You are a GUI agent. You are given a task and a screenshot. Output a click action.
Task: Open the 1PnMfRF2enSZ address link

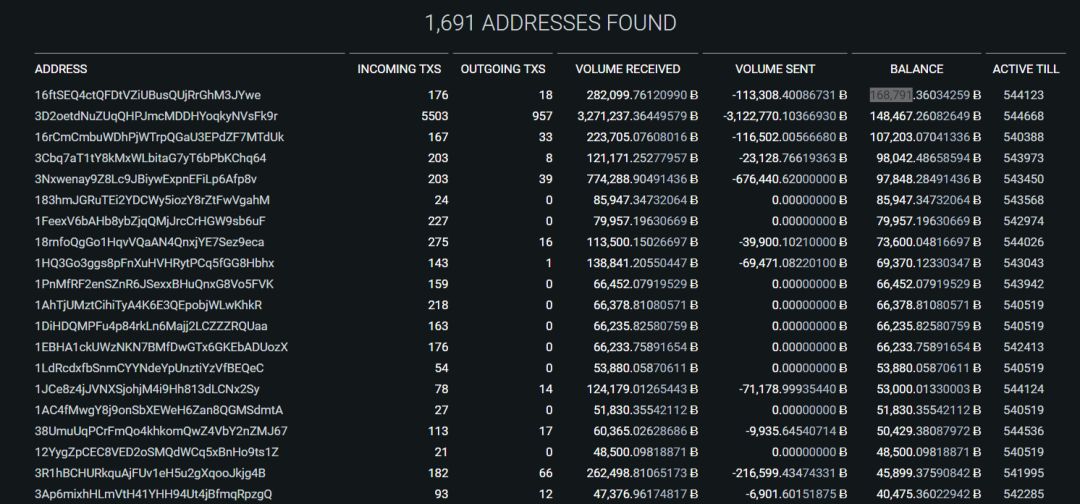click(x=154, y=284)
